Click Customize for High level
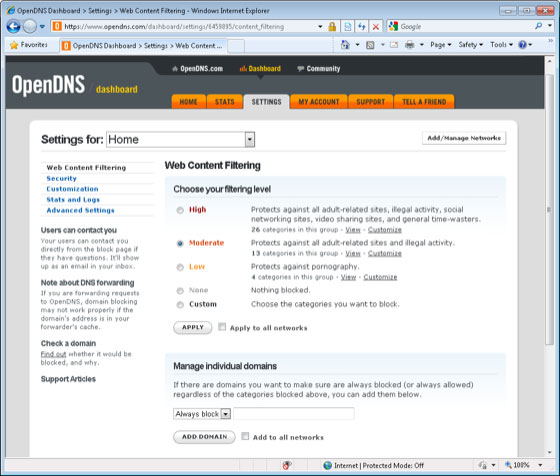The width and height of the screenshot is (560, 476). click(x=385, y=230)
